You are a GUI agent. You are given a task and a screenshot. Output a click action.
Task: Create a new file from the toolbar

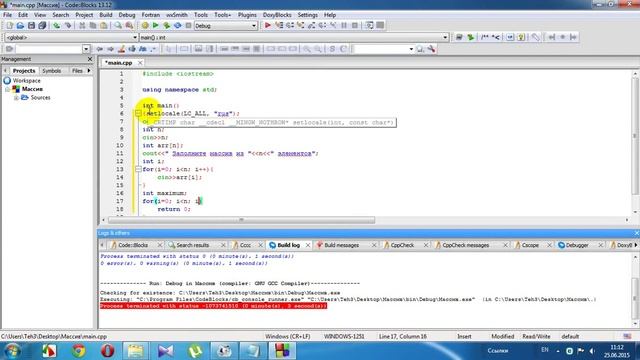pos(9,26)
